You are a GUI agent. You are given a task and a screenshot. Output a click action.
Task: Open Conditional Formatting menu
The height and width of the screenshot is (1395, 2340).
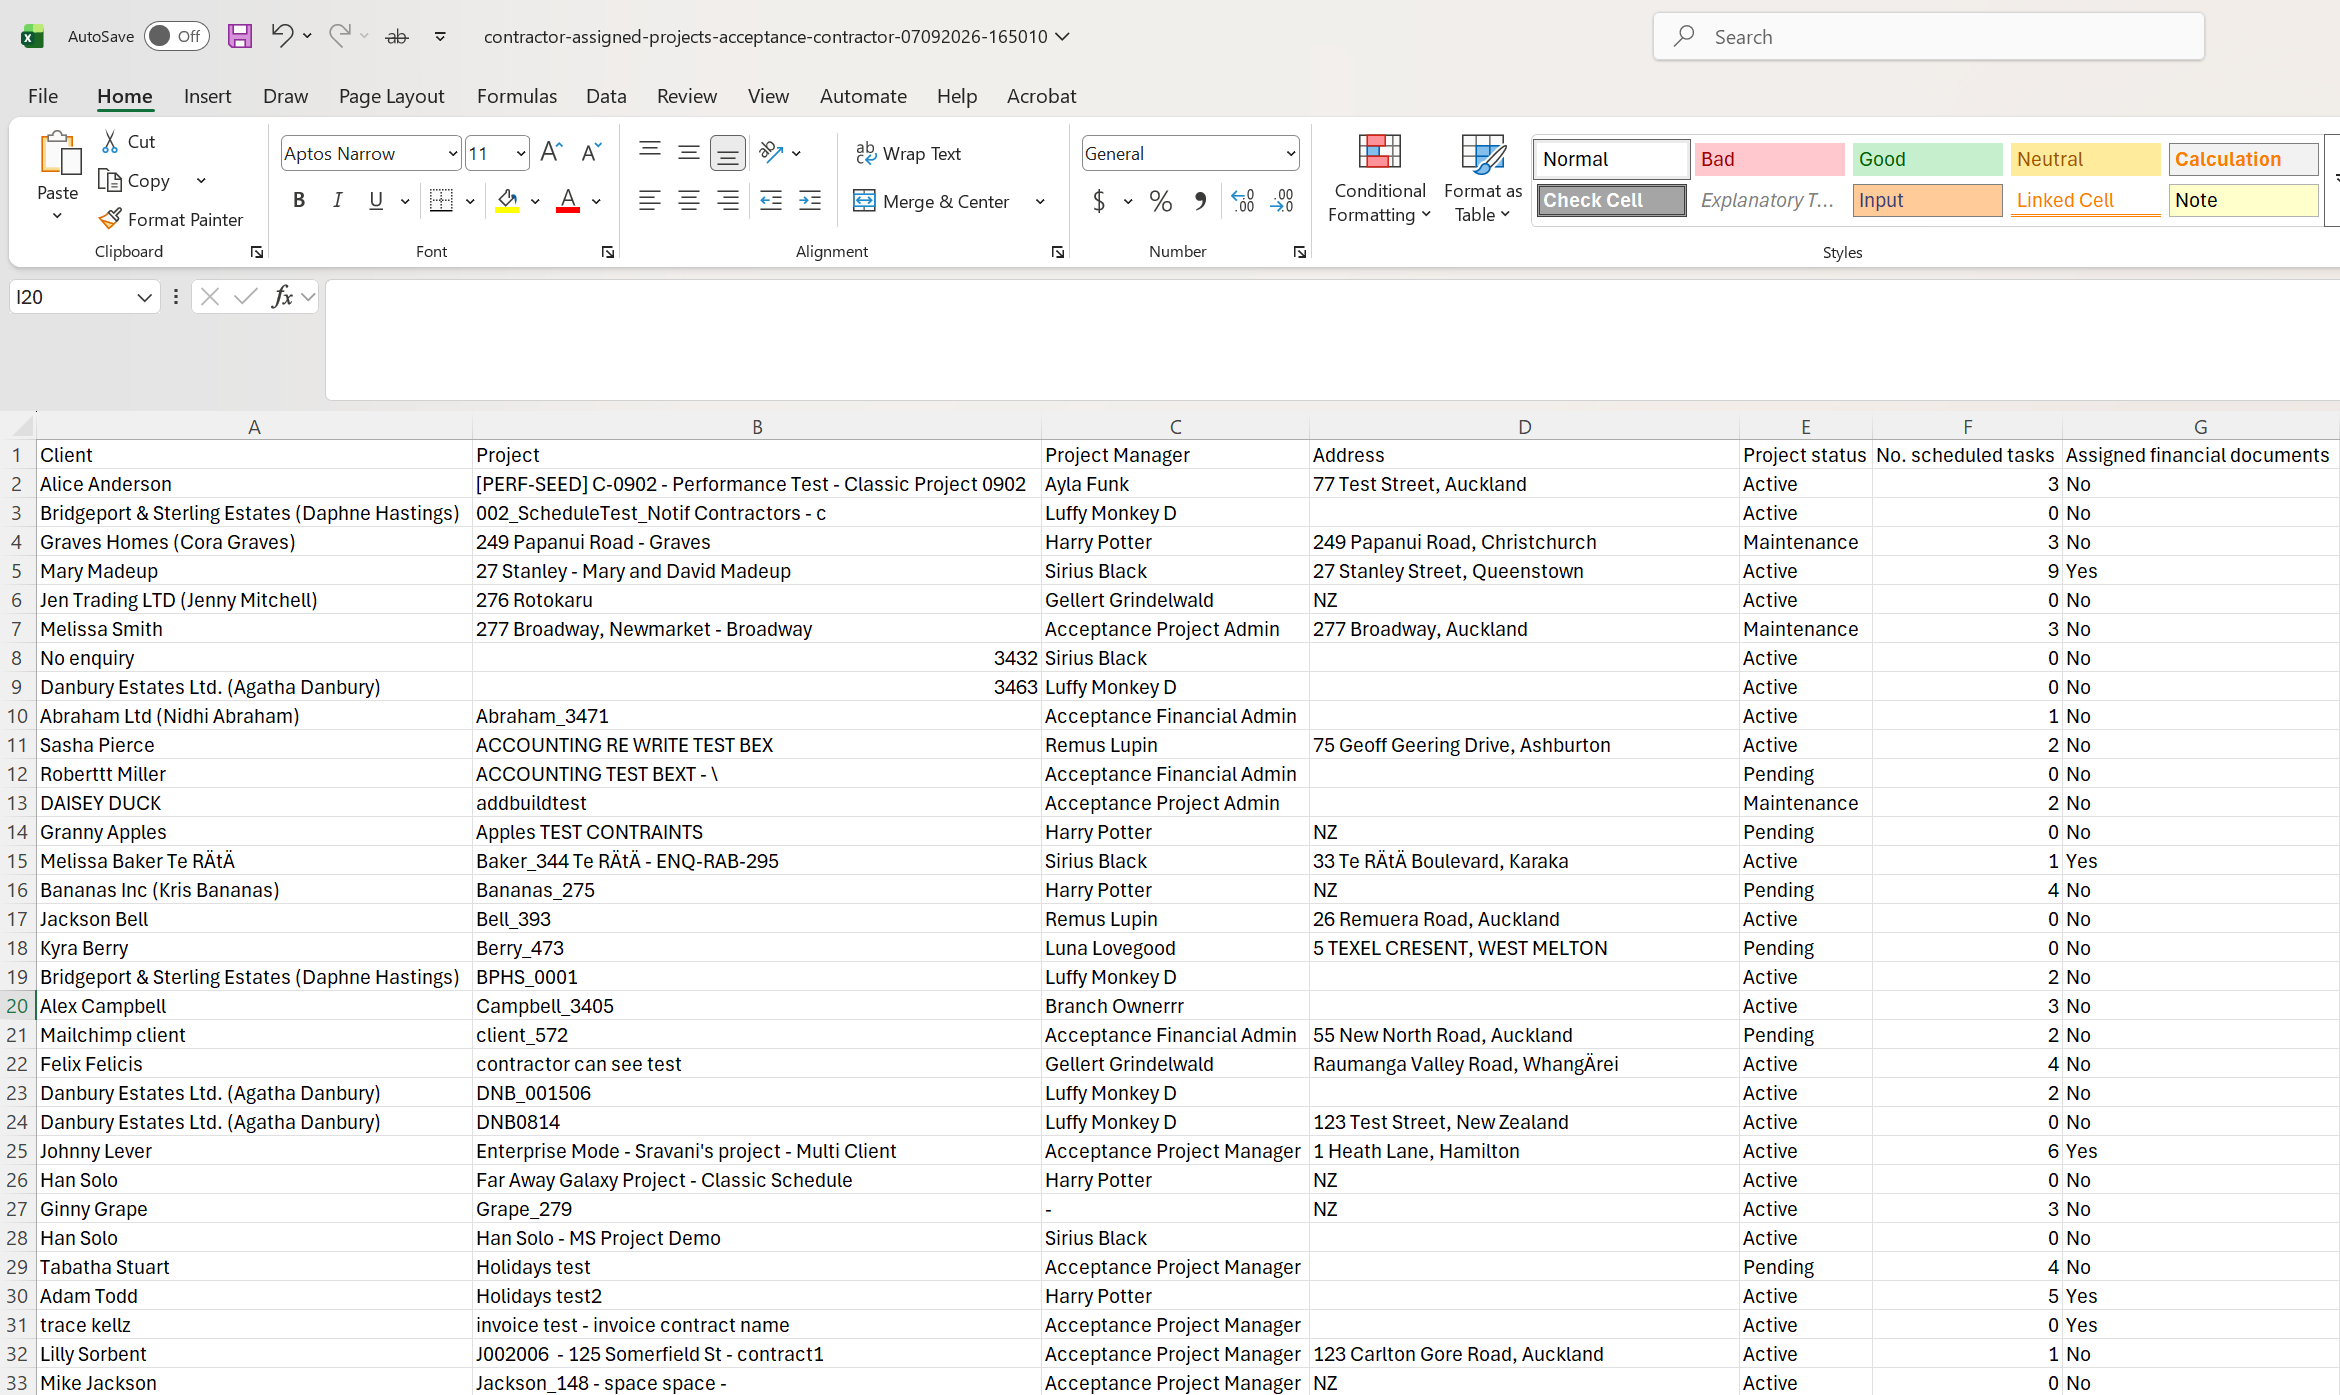click(1379, 179)
